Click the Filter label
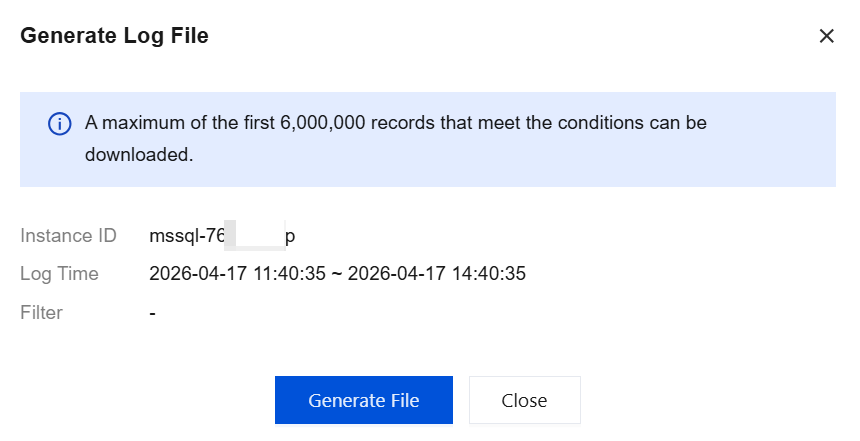This screenshot has height=441, width=860. pyautogui.click(x=41, y=312)
